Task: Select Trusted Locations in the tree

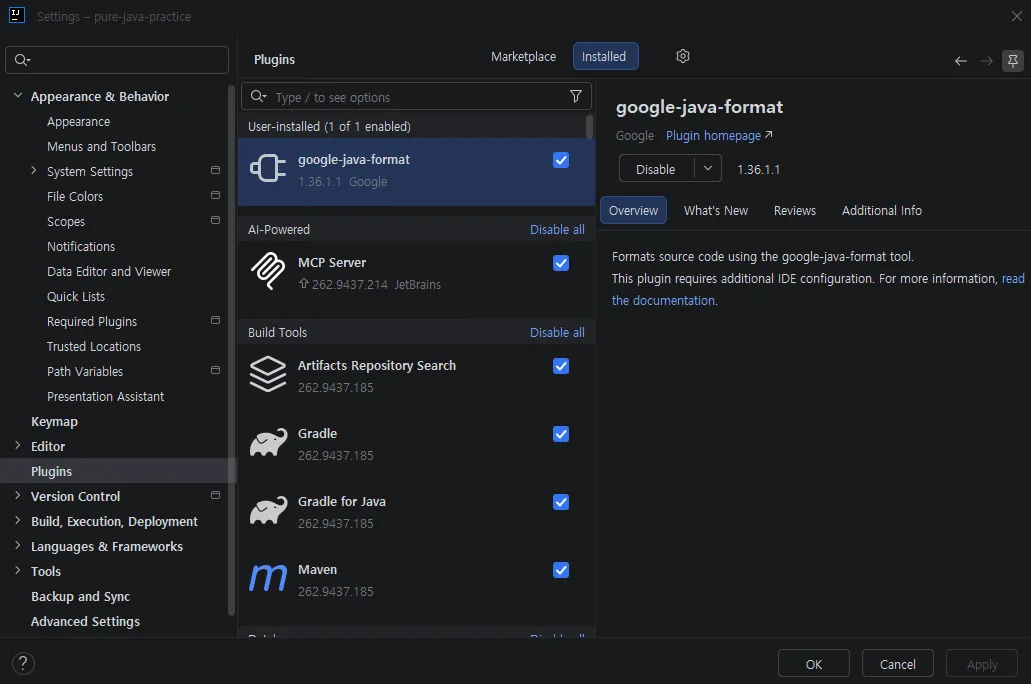Action: coord(93,347)
